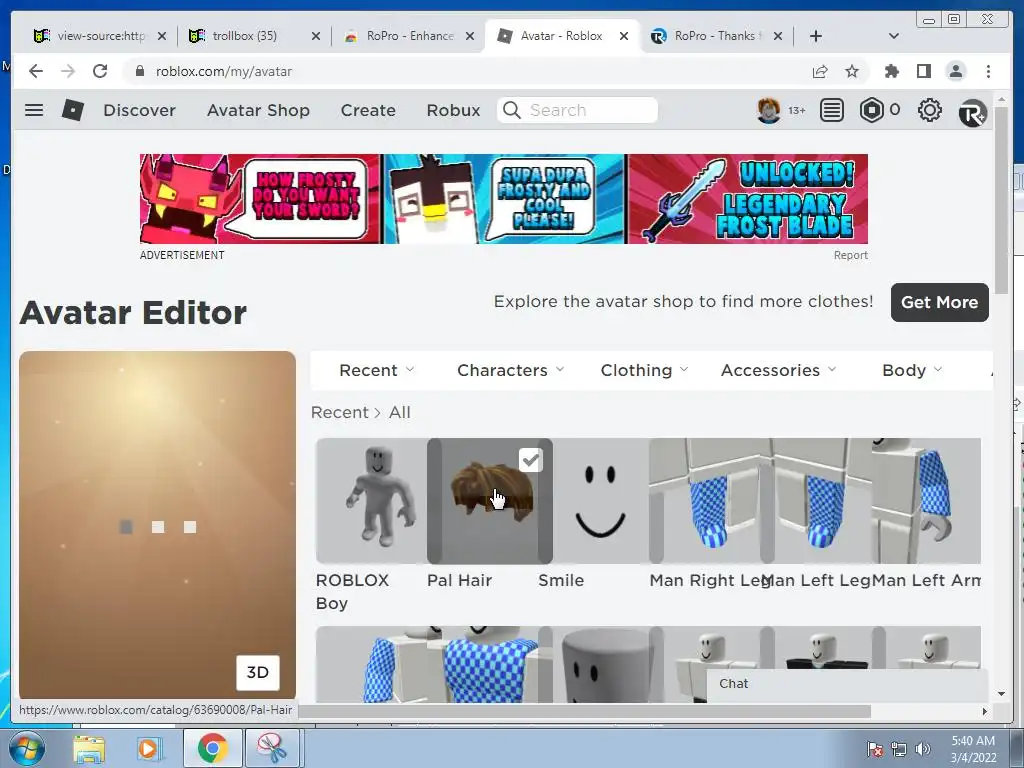Open Chrome profile account icon

955,71
